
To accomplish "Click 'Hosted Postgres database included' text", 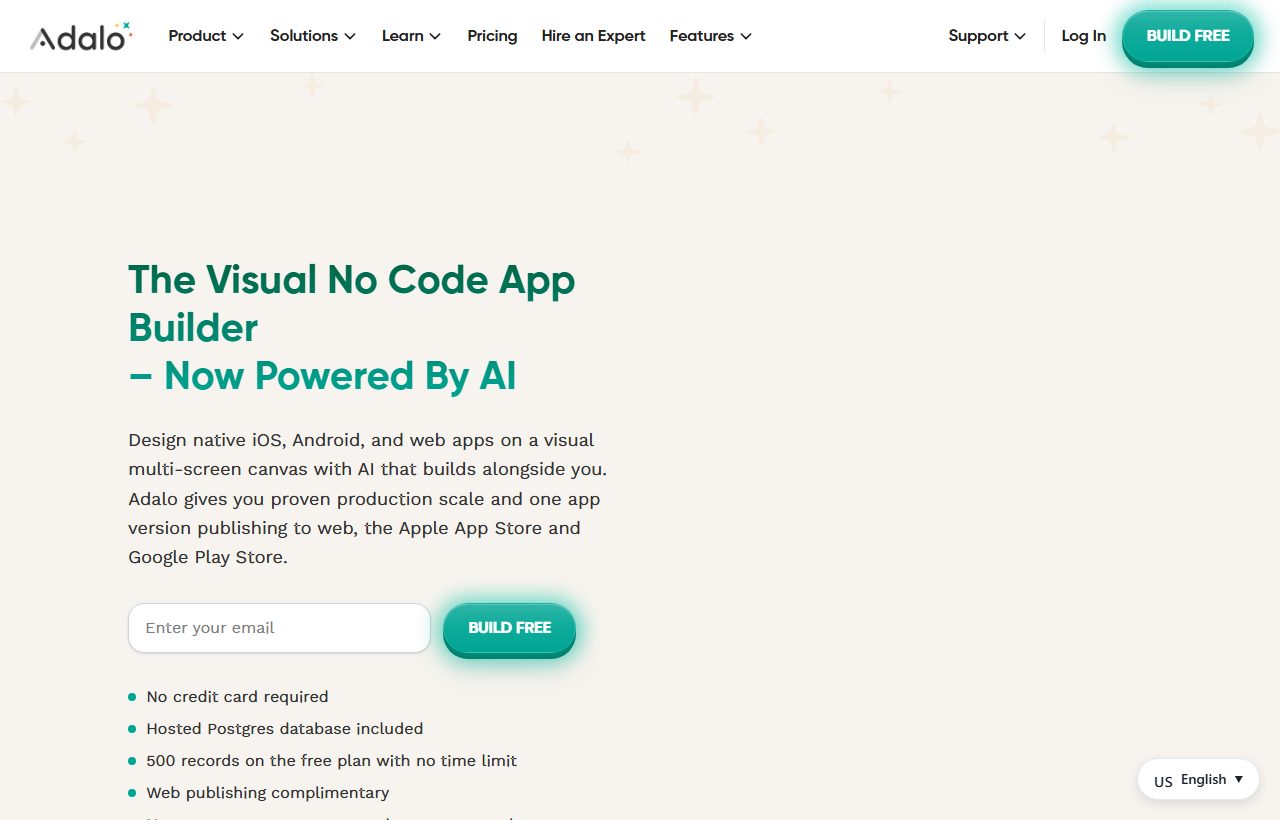I will [285, 729].
